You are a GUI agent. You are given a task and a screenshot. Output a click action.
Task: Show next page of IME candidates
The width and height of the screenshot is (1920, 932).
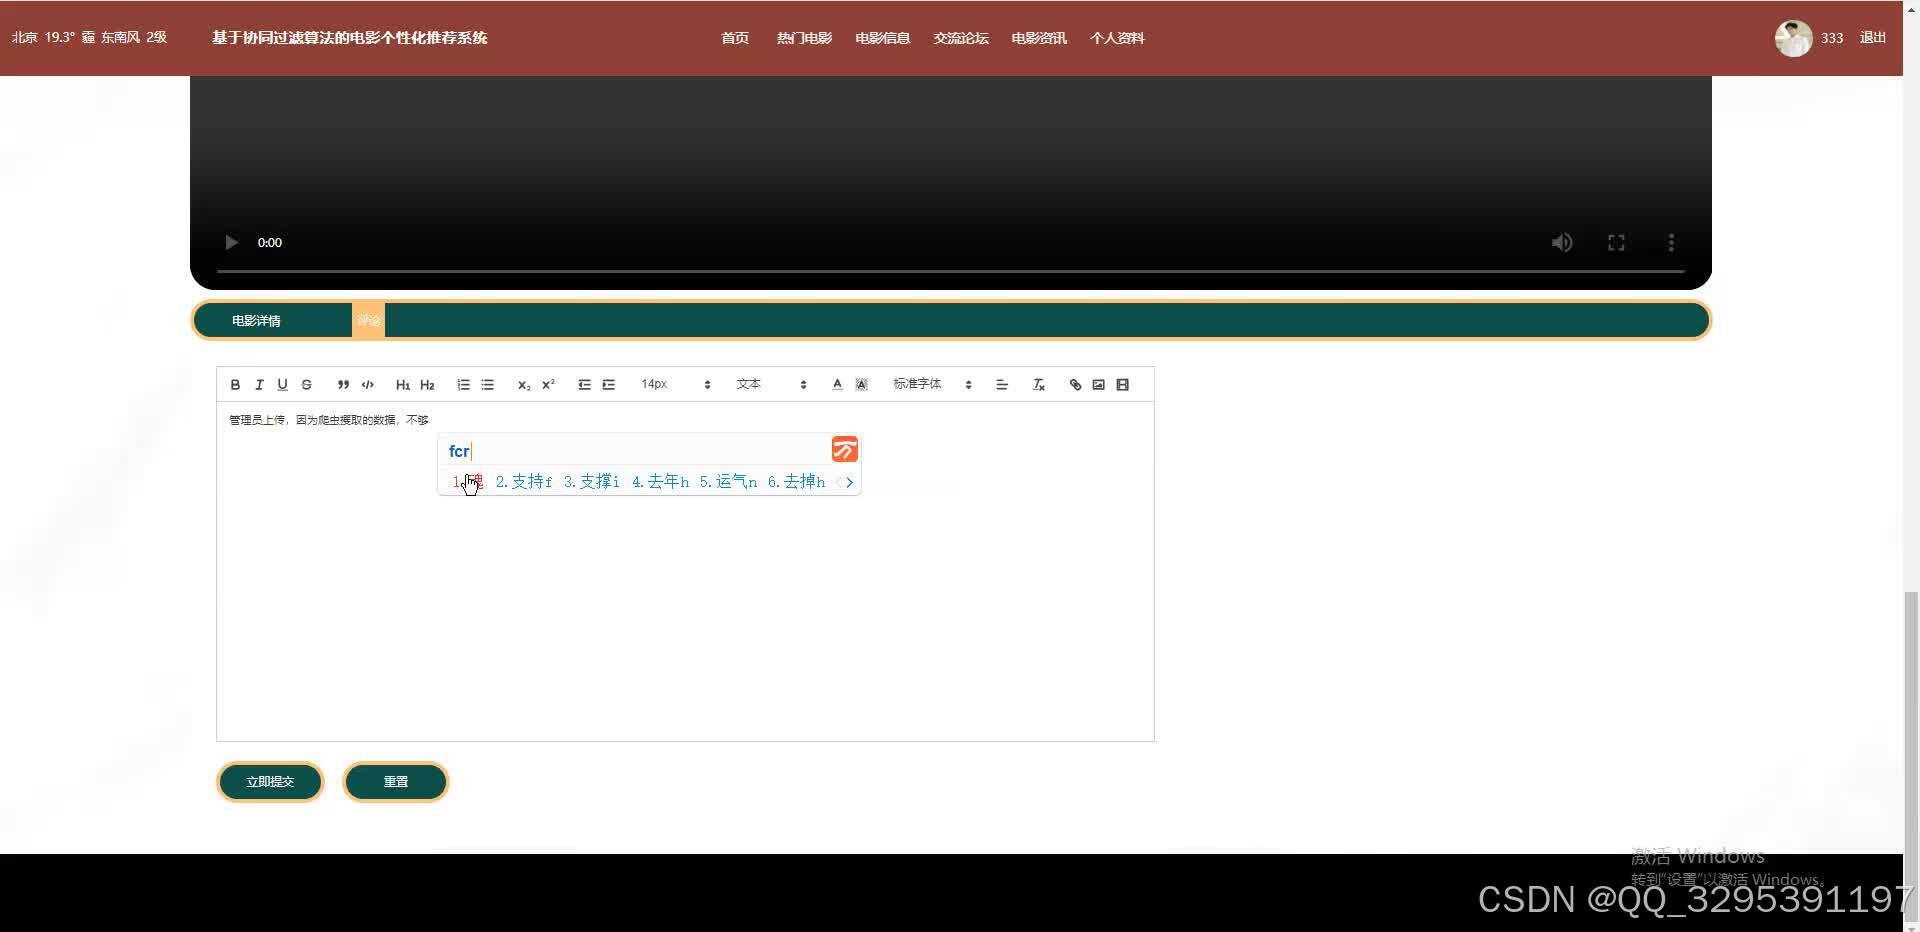(850, 482)
